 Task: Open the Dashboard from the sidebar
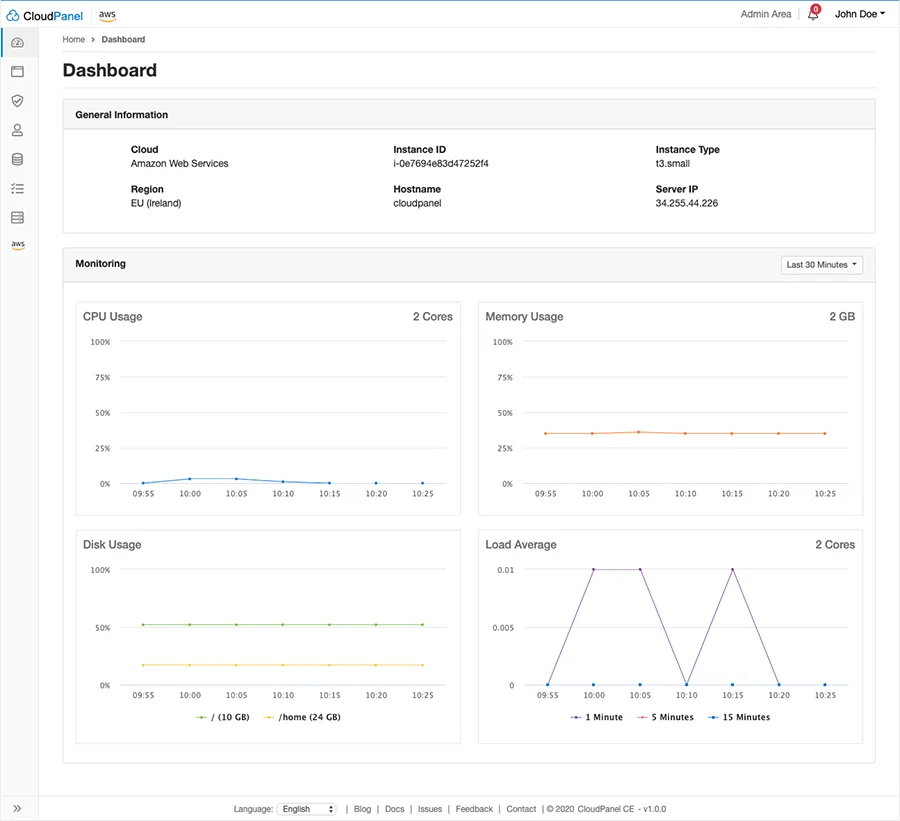(17, 43)
